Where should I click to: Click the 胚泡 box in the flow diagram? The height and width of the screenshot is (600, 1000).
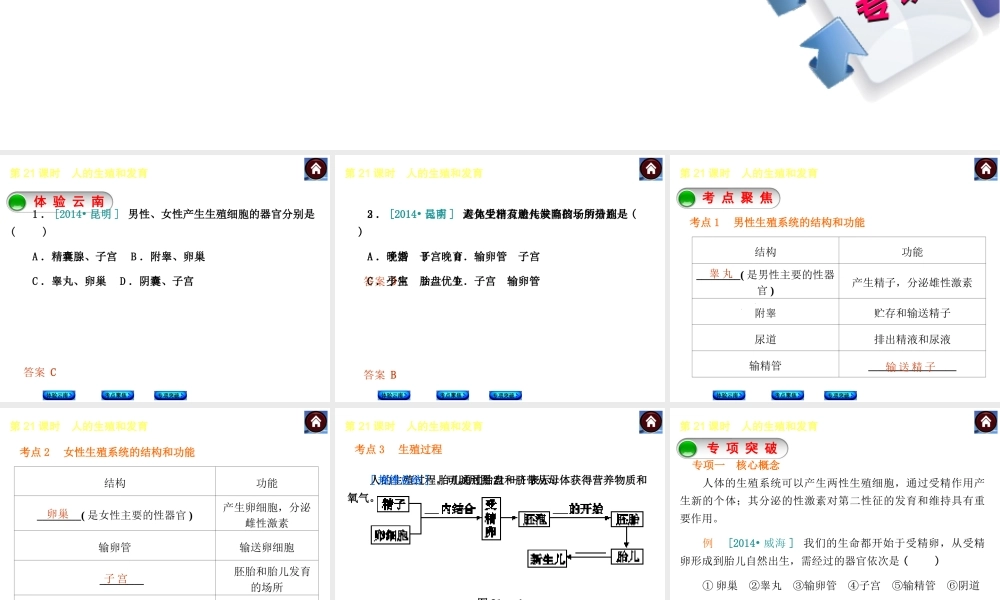click(x=534, y=519)
